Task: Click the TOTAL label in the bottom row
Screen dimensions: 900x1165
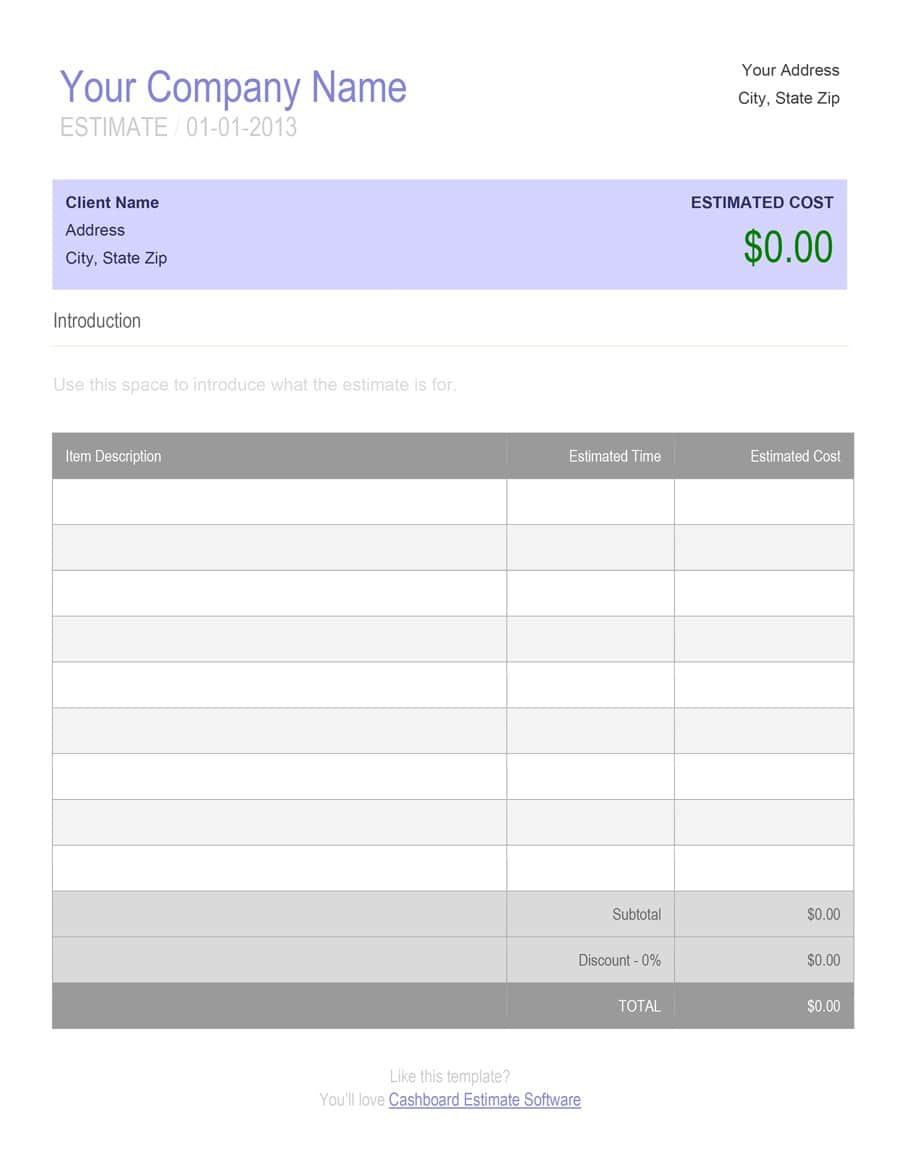Action: click(x=639, y=1006)
